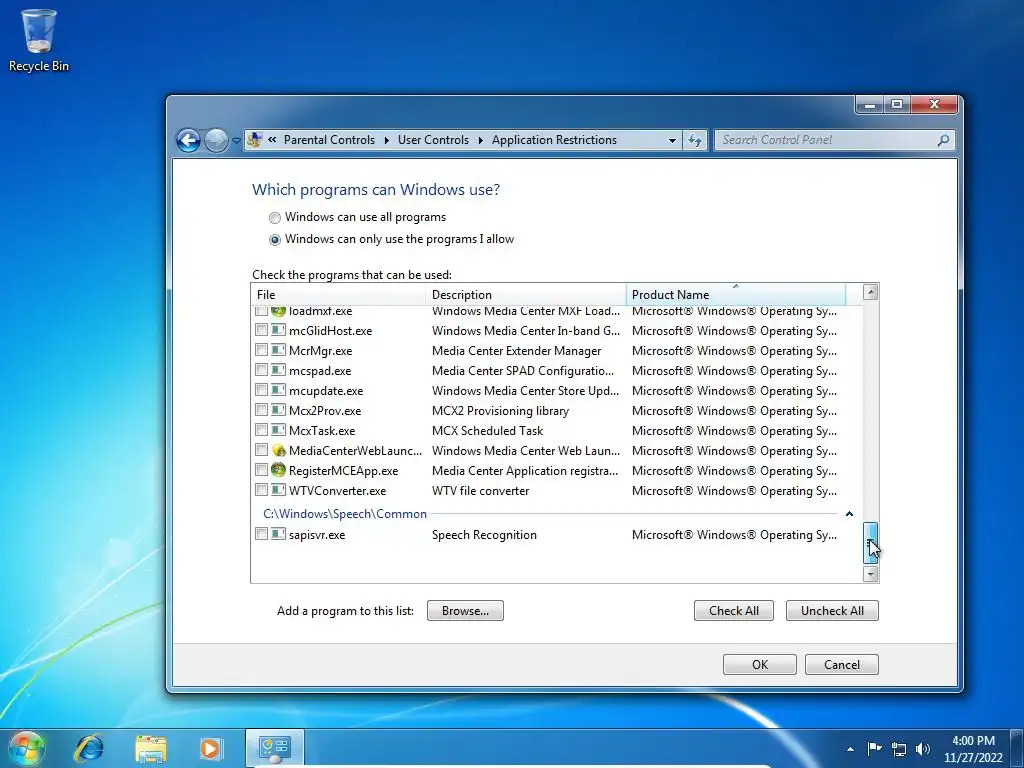Check the McxTask.exe checkbox

[261, 430]
